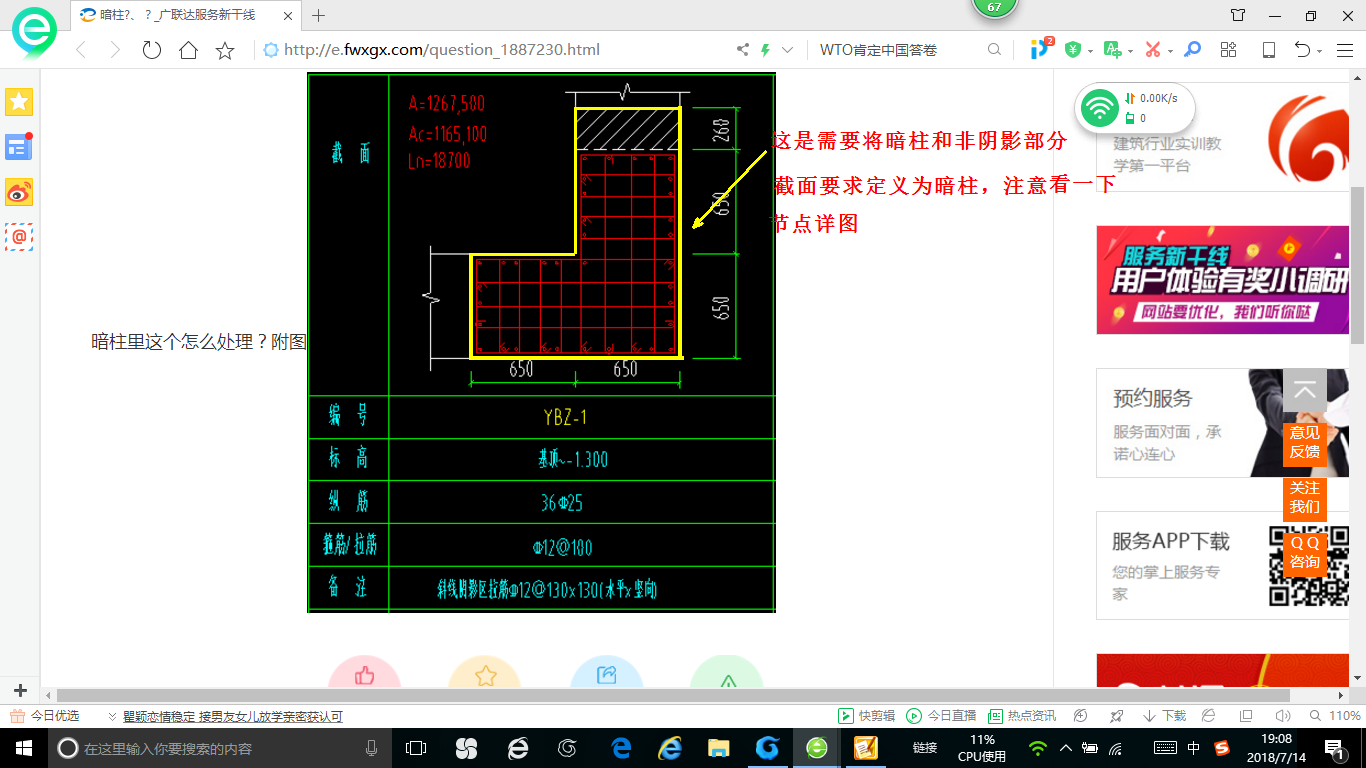
Task: Click the Wi-Fi speed floating widget
Action: point(1135,107)
